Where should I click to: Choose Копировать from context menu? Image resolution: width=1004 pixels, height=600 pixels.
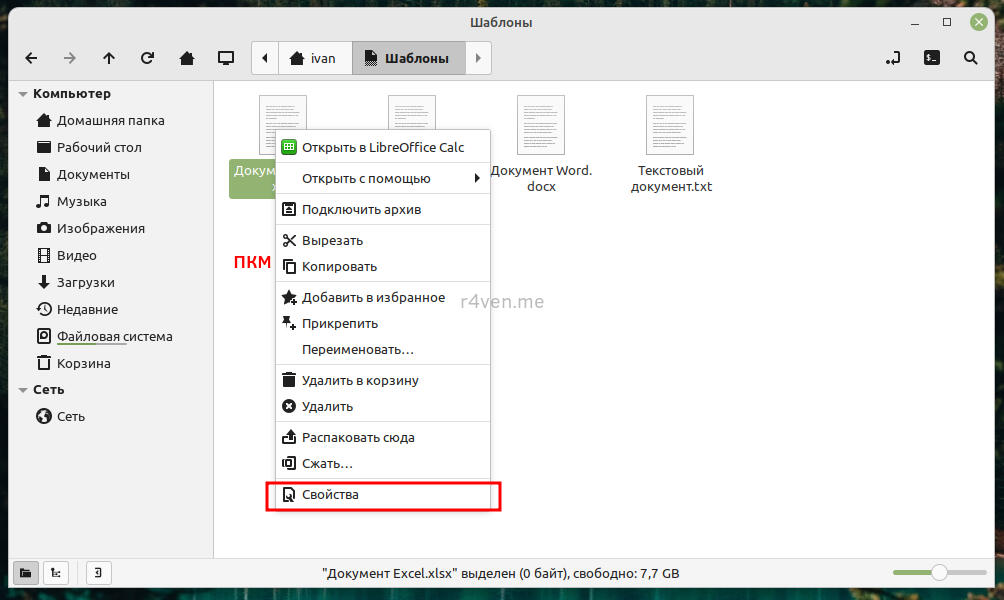[339, 267]
